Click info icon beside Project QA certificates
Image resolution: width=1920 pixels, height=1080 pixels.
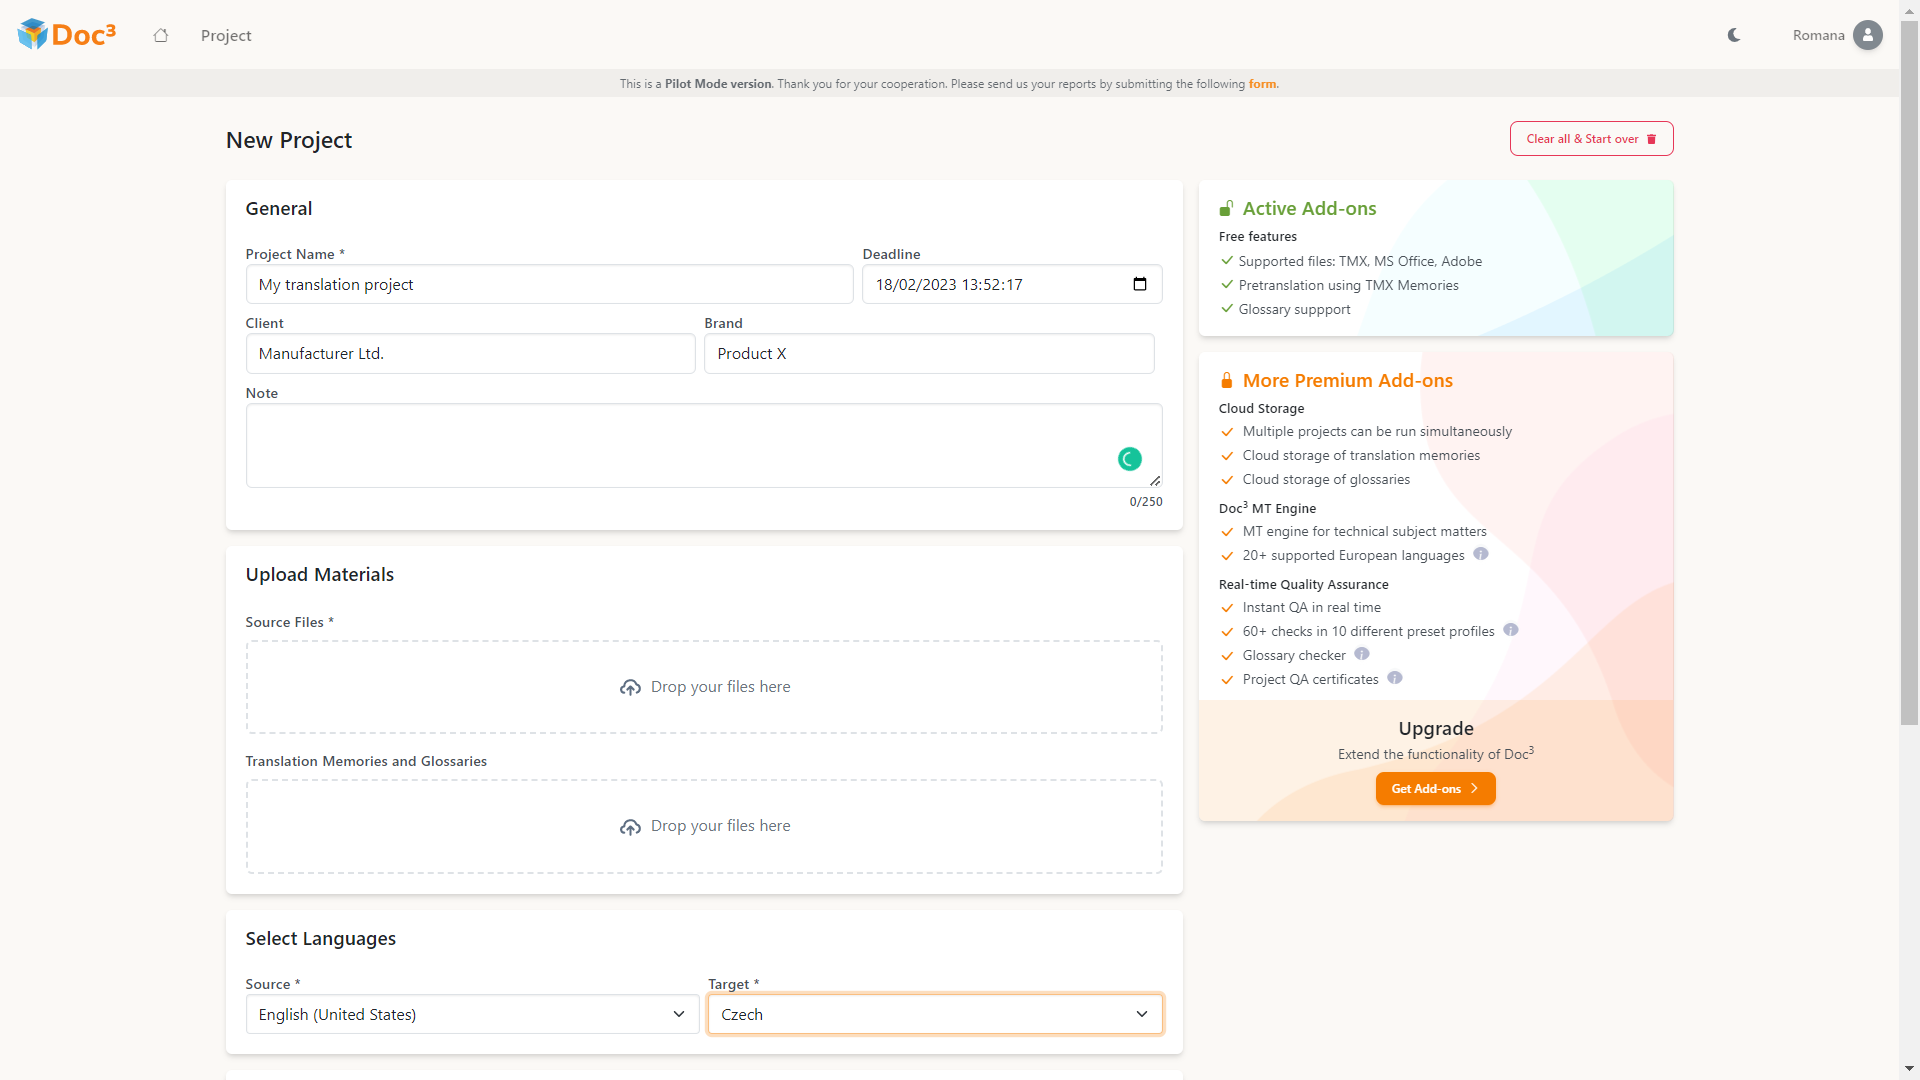[x=1395, y=678]
